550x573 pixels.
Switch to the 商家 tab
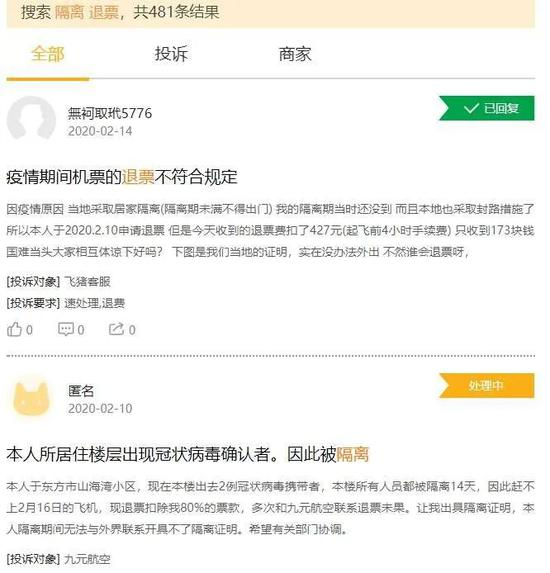[x=295, y=54]
